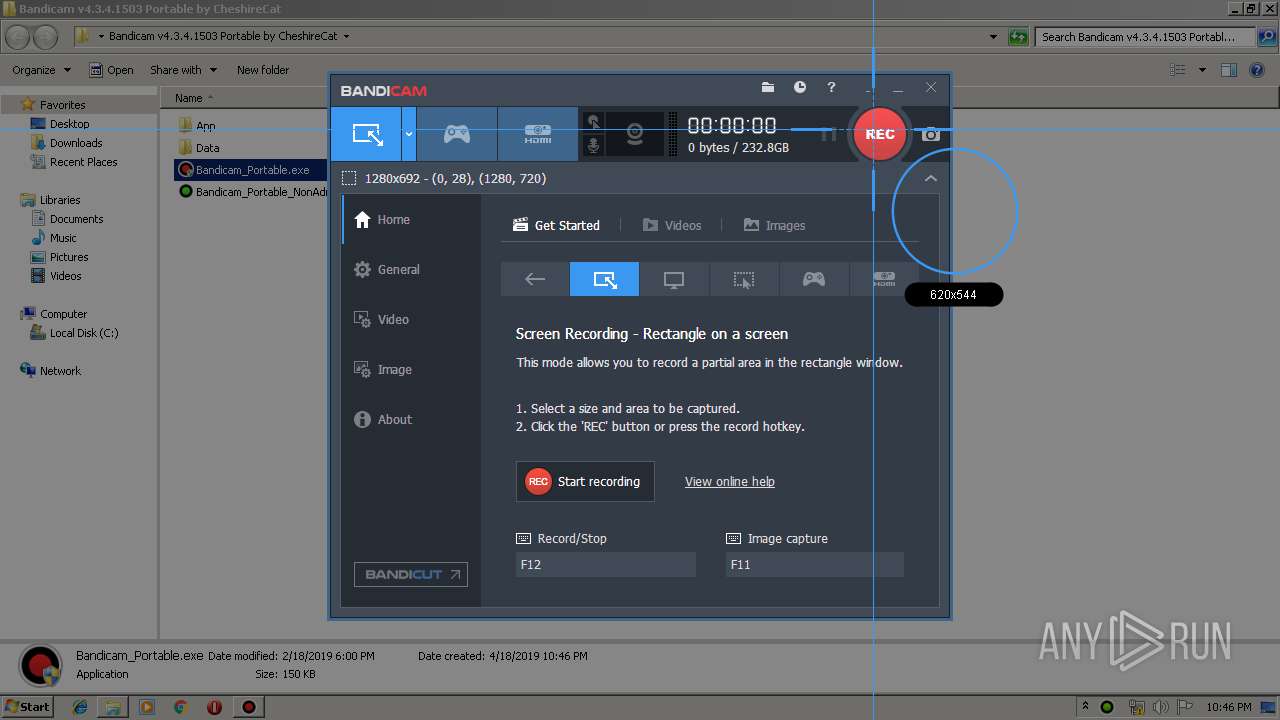This screenshot has height=720, width=1280.
Task: Collapse the Bandicam panel with the chevron
Action: 930,178
